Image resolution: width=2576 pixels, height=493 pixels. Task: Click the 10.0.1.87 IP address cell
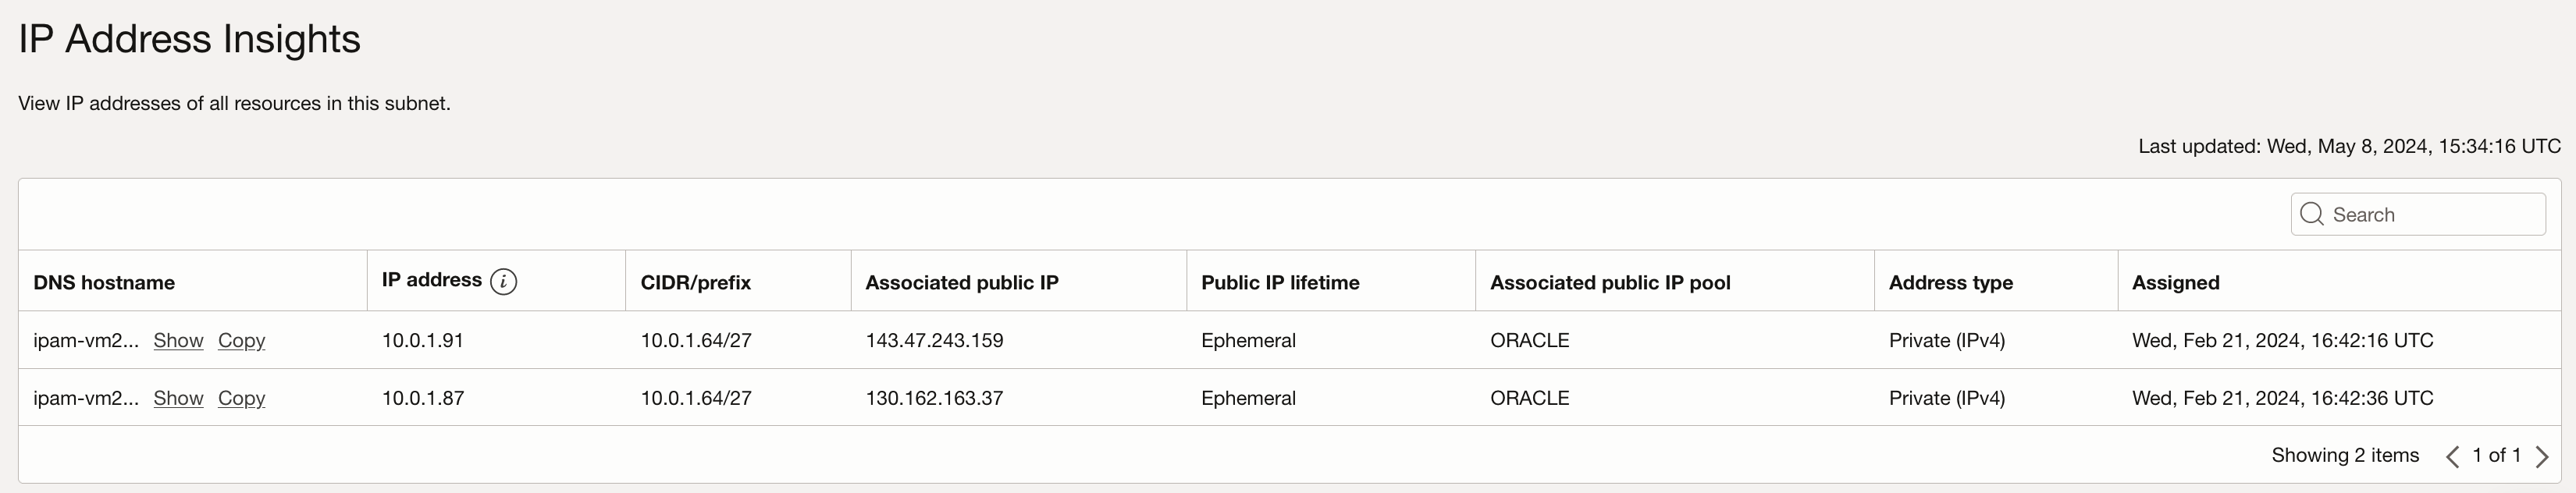(423, 398)
